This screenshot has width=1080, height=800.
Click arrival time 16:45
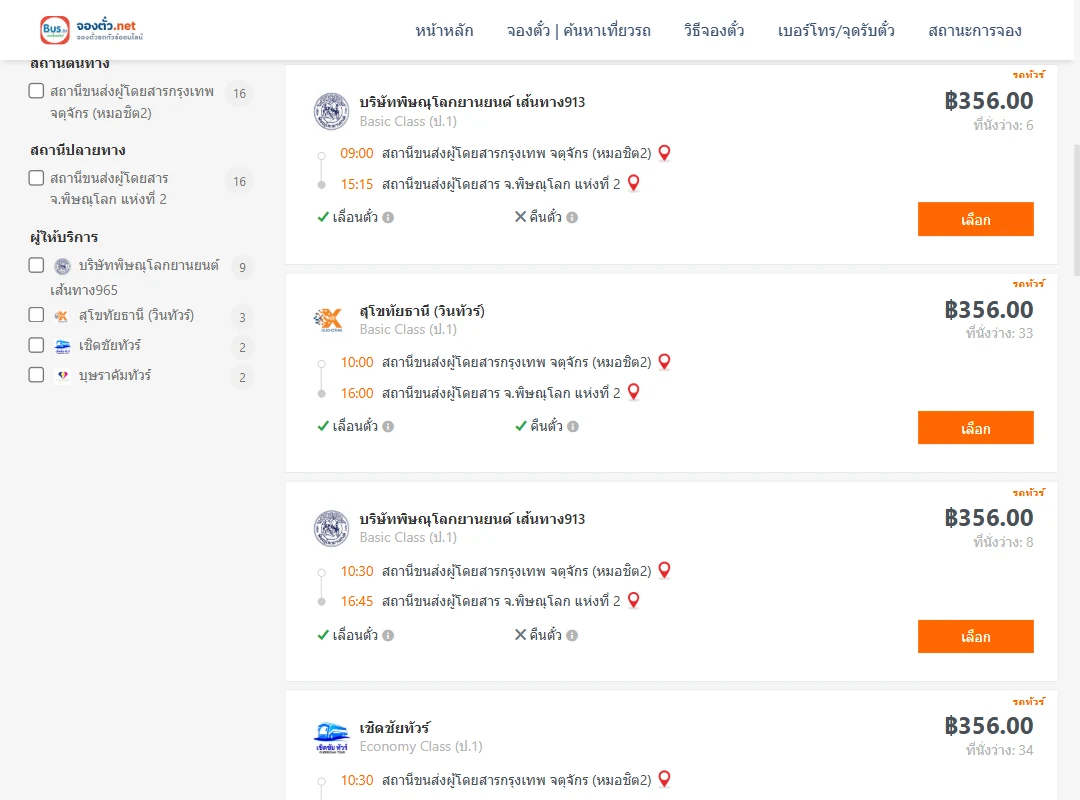point(357,602)
